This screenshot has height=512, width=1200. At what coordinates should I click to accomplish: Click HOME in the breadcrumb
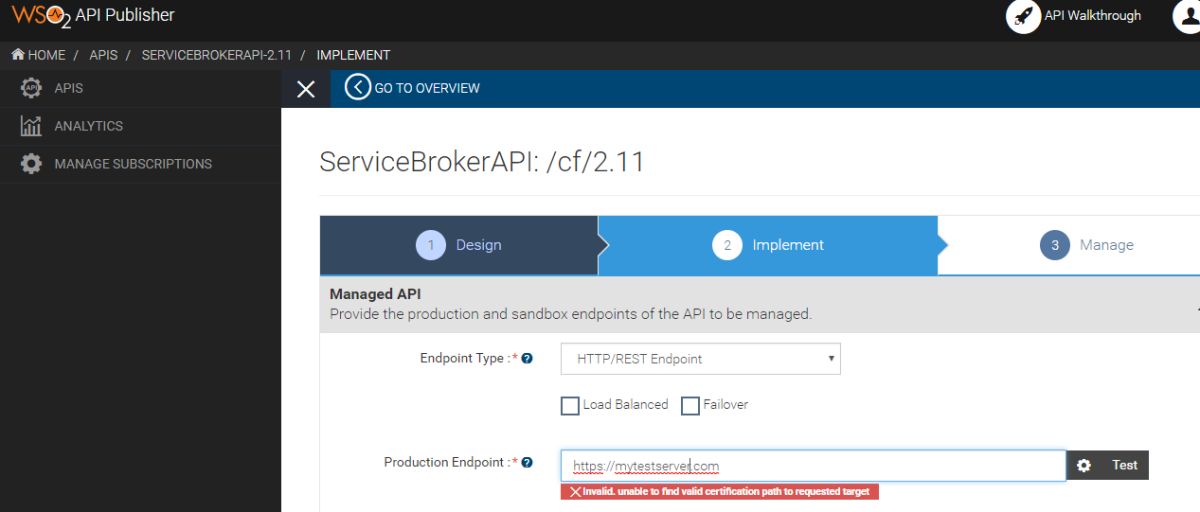[46, 55]
